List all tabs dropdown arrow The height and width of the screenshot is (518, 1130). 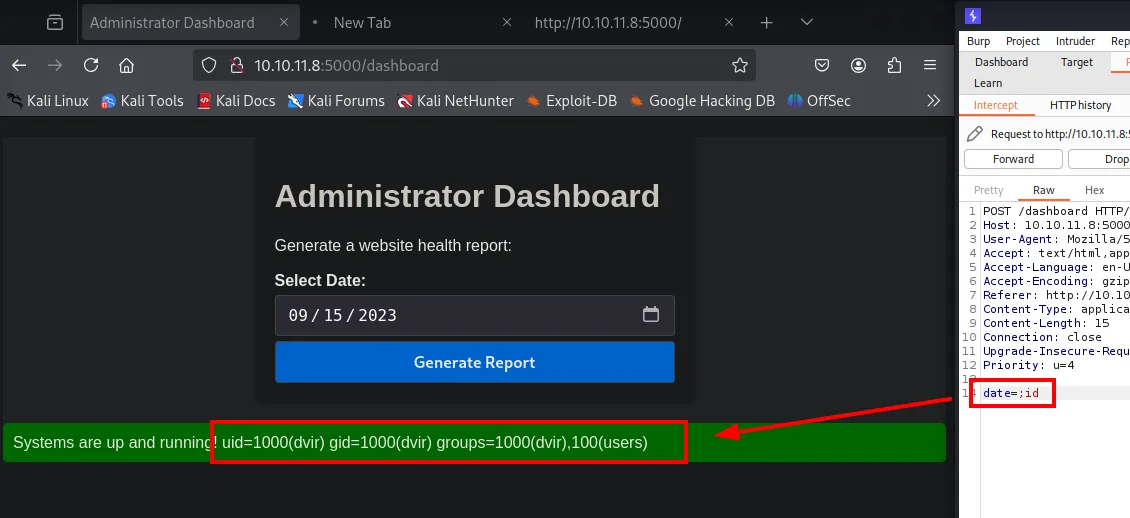[x=807, y=22]
